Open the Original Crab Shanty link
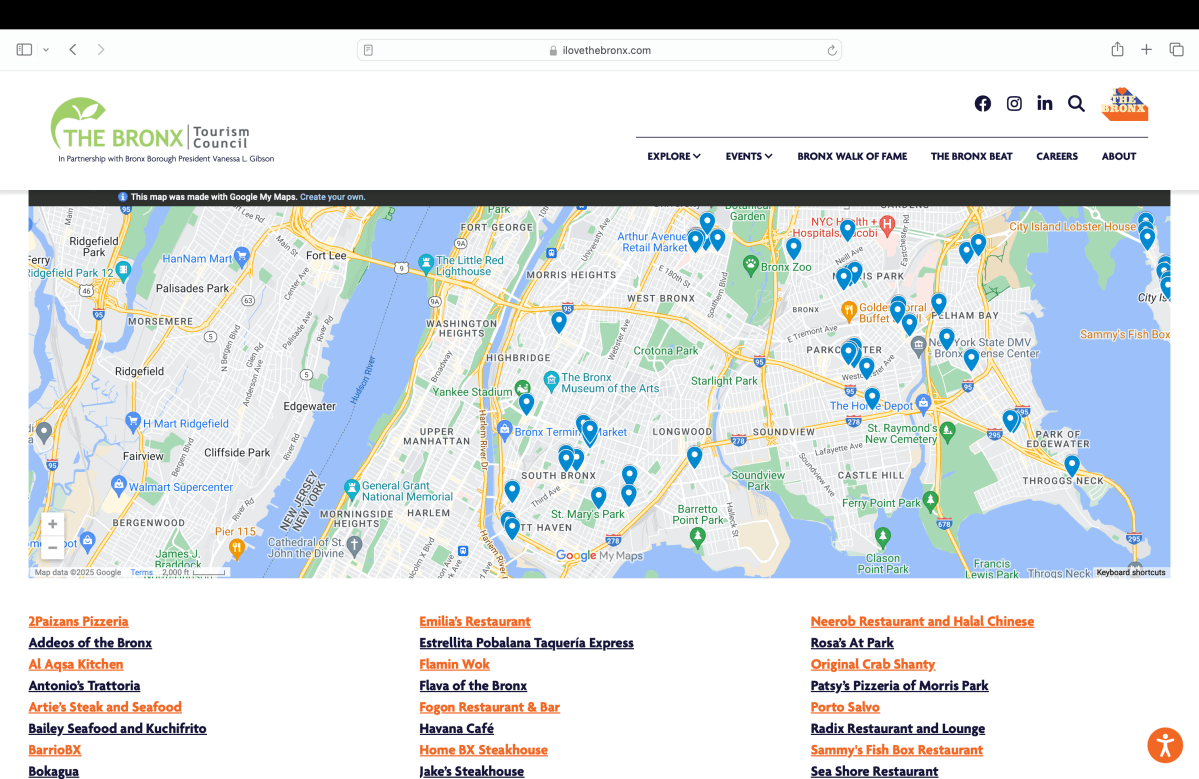This screenshot has width=1199, height=779. [x=872, y=664]
